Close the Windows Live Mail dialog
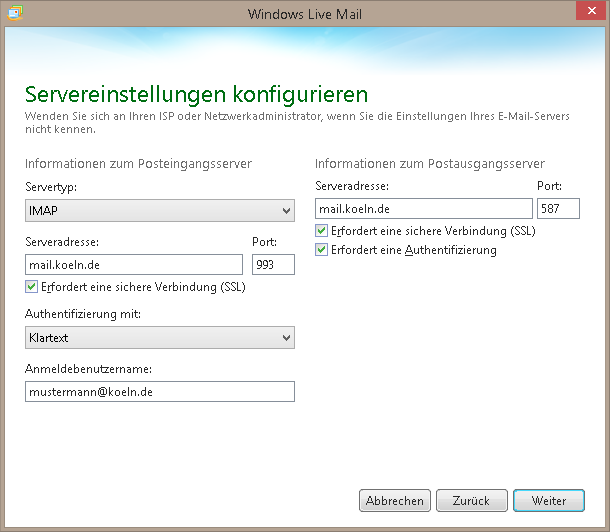The height and width of the screenshot is (532, 610). [592, 10]
